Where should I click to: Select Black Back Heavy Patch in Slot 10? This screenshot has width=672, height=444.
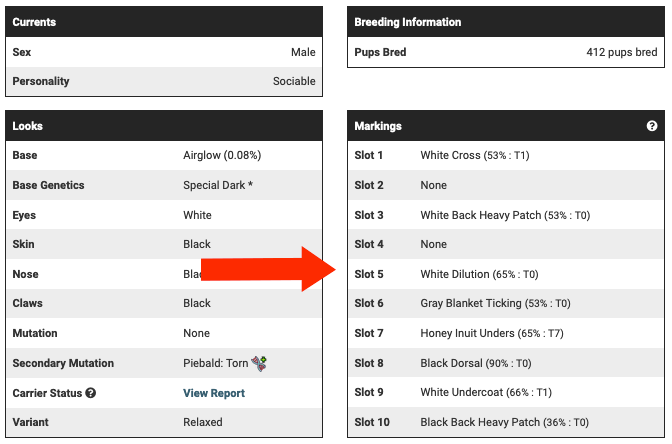click(x=505, y=422)
